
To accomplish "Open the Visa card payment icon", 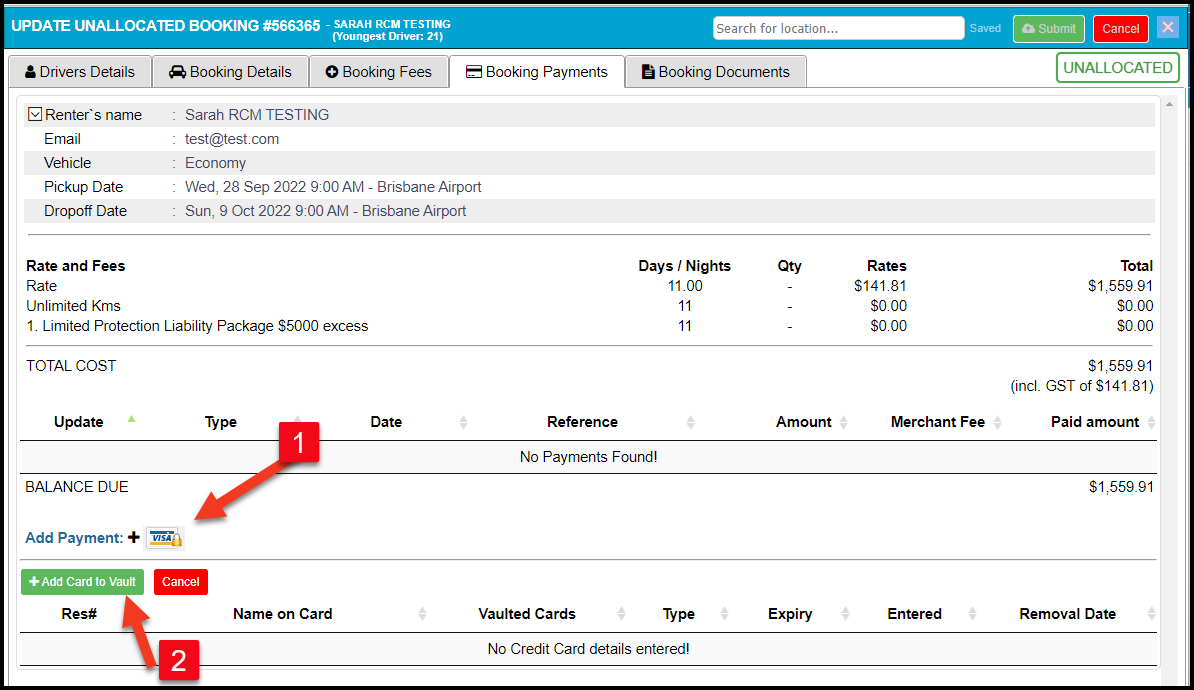I will click(164, 538).
